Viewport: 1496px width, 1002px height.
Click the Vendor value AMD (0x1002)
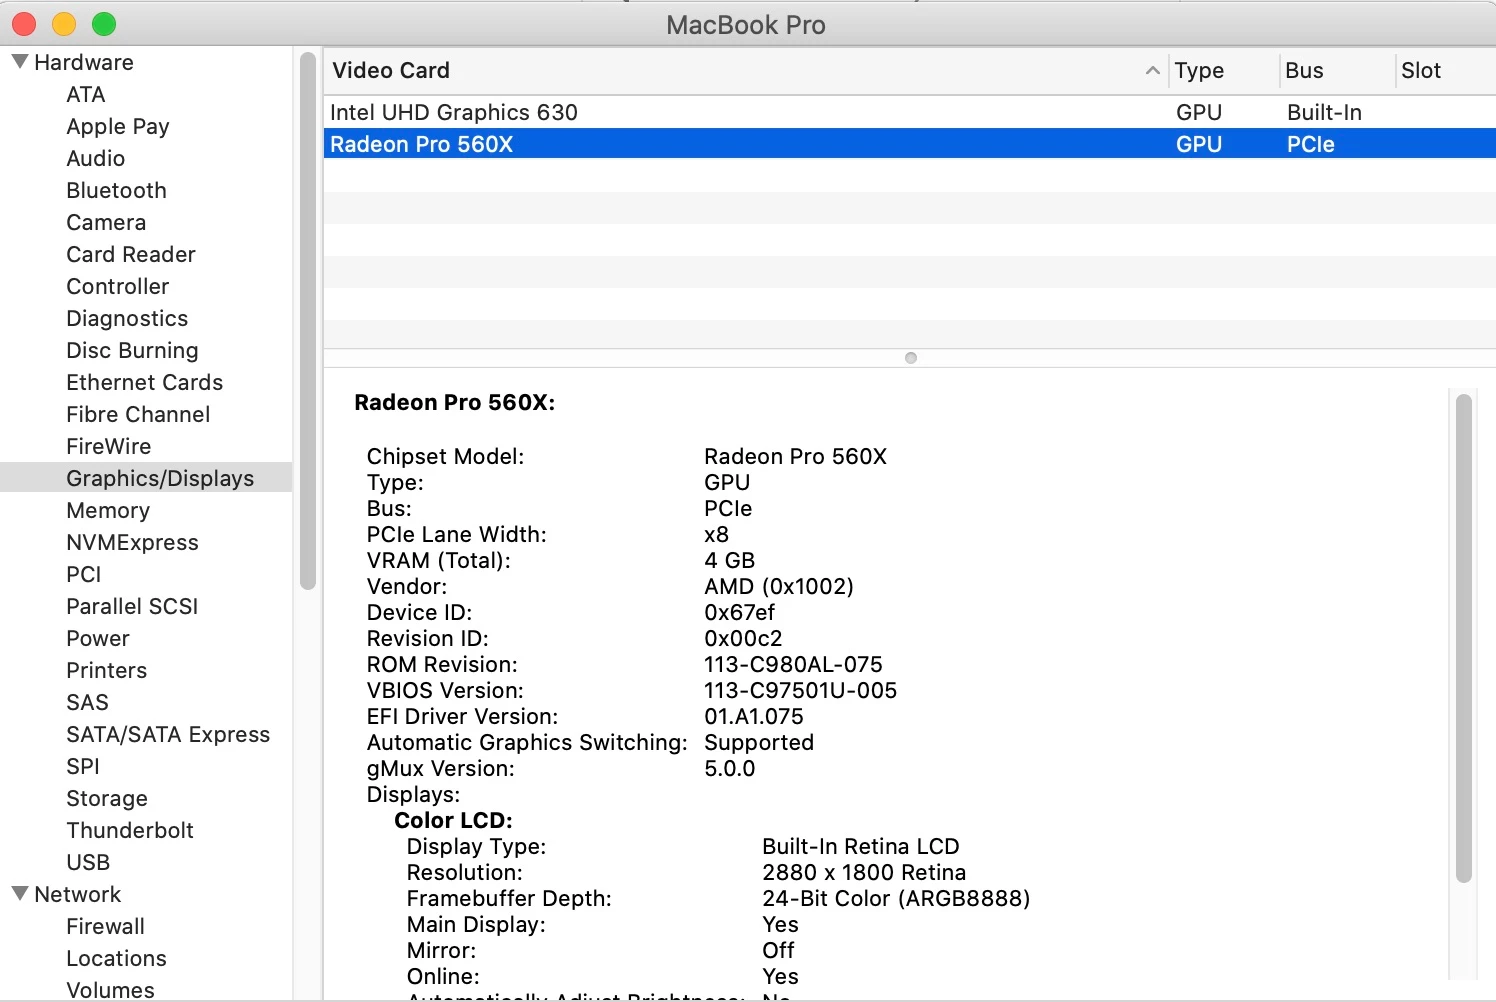[x=779, y=586]
